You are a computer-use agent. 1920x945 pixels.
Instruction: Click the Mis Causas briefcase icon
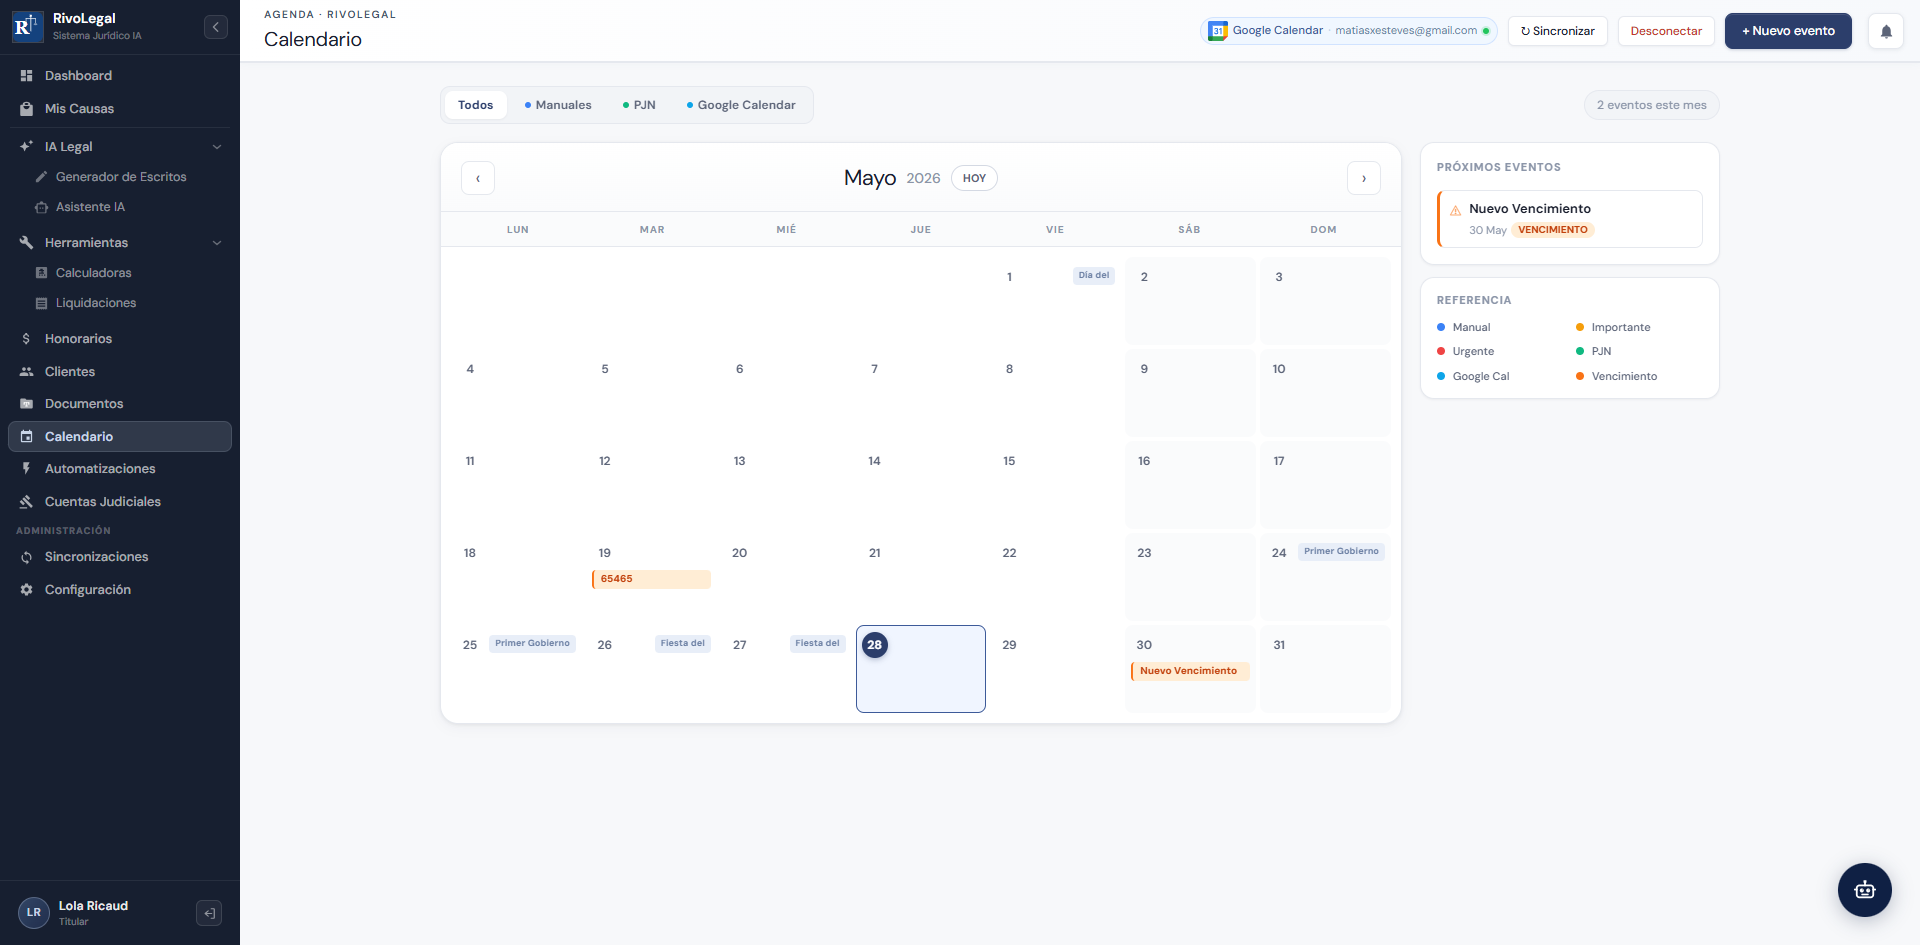(27, 109)
